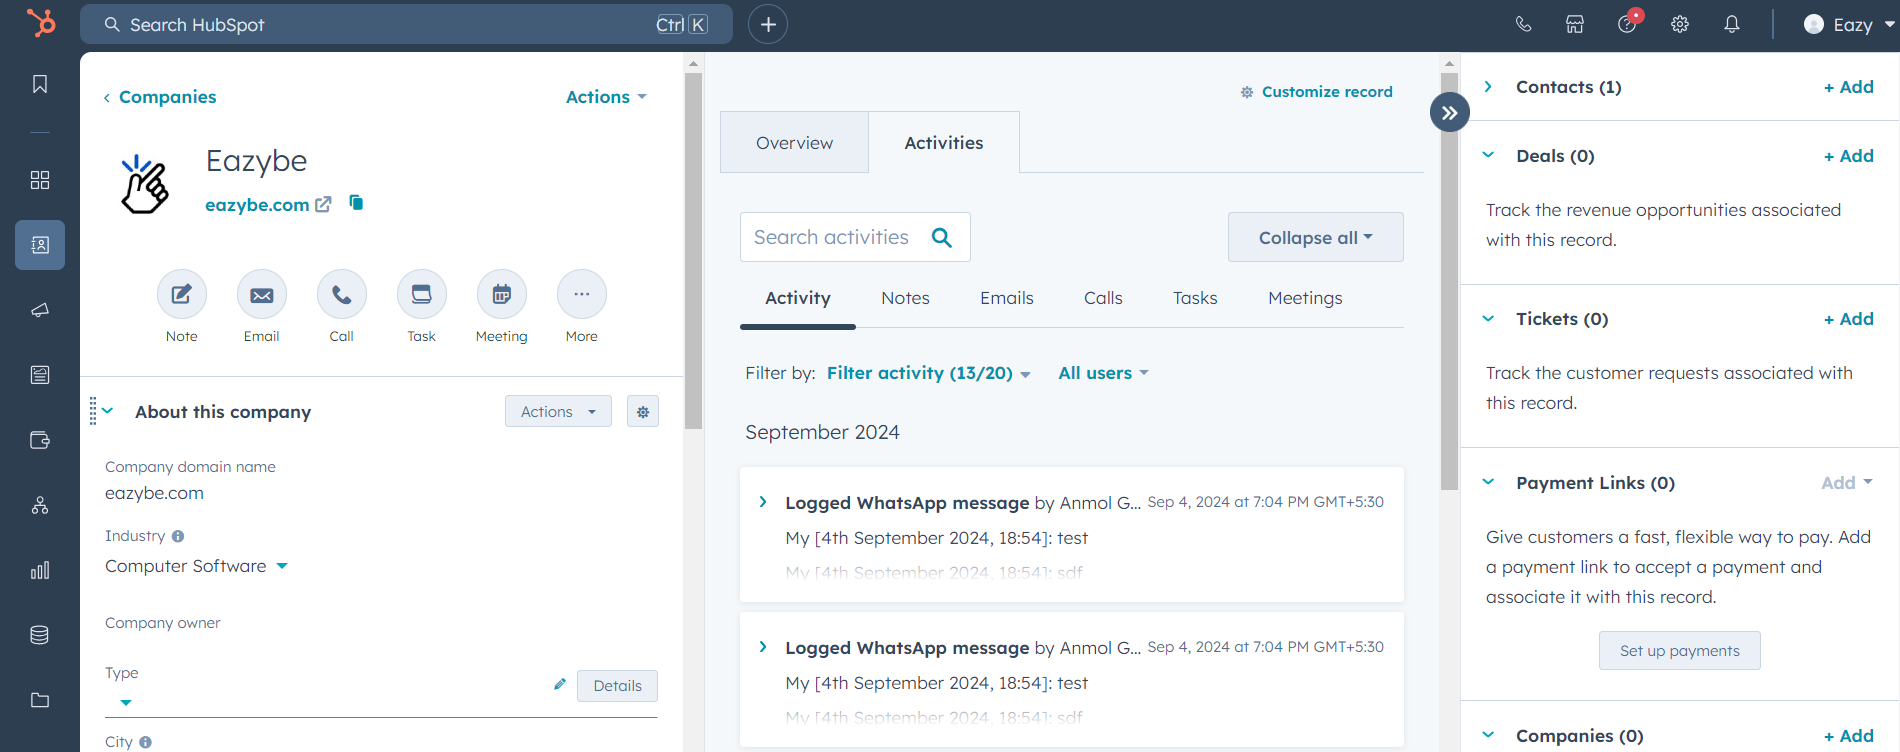Make a Call from the company record
Screen dimensions: 1900x752
click(342, 294)
